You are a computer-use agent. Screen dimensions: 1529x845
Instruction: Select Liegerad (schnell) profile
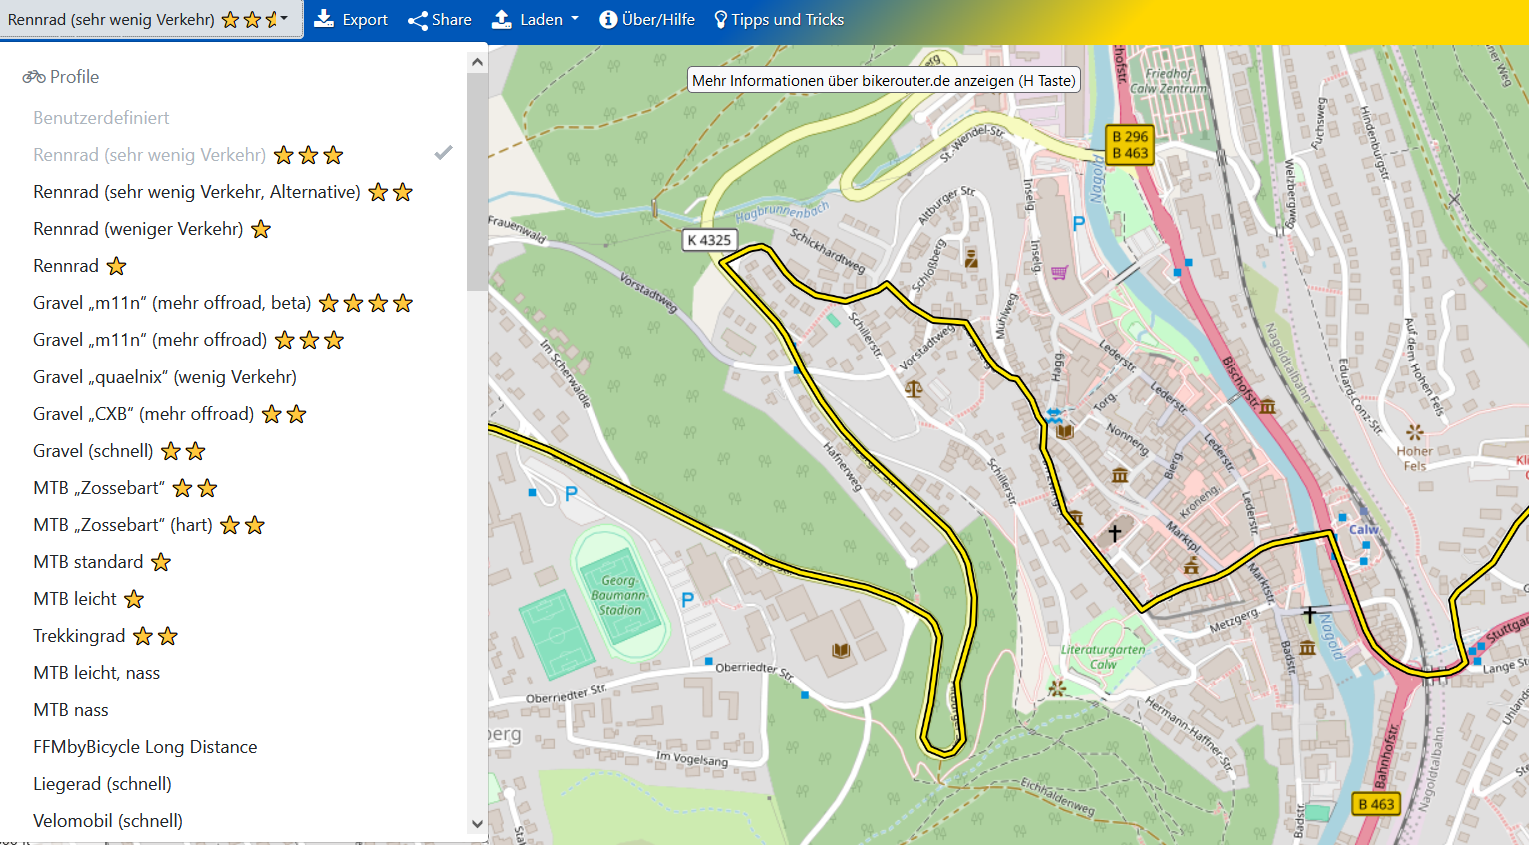click(102, 784)
